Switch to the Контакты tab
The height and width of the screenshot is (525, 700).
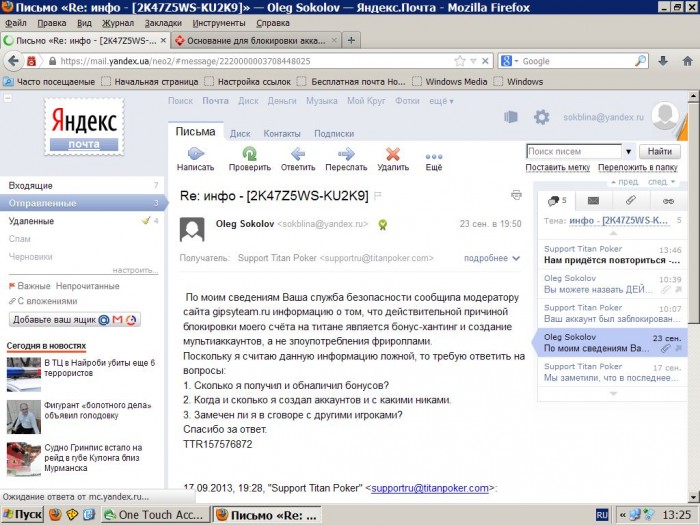tap(282, 133)
